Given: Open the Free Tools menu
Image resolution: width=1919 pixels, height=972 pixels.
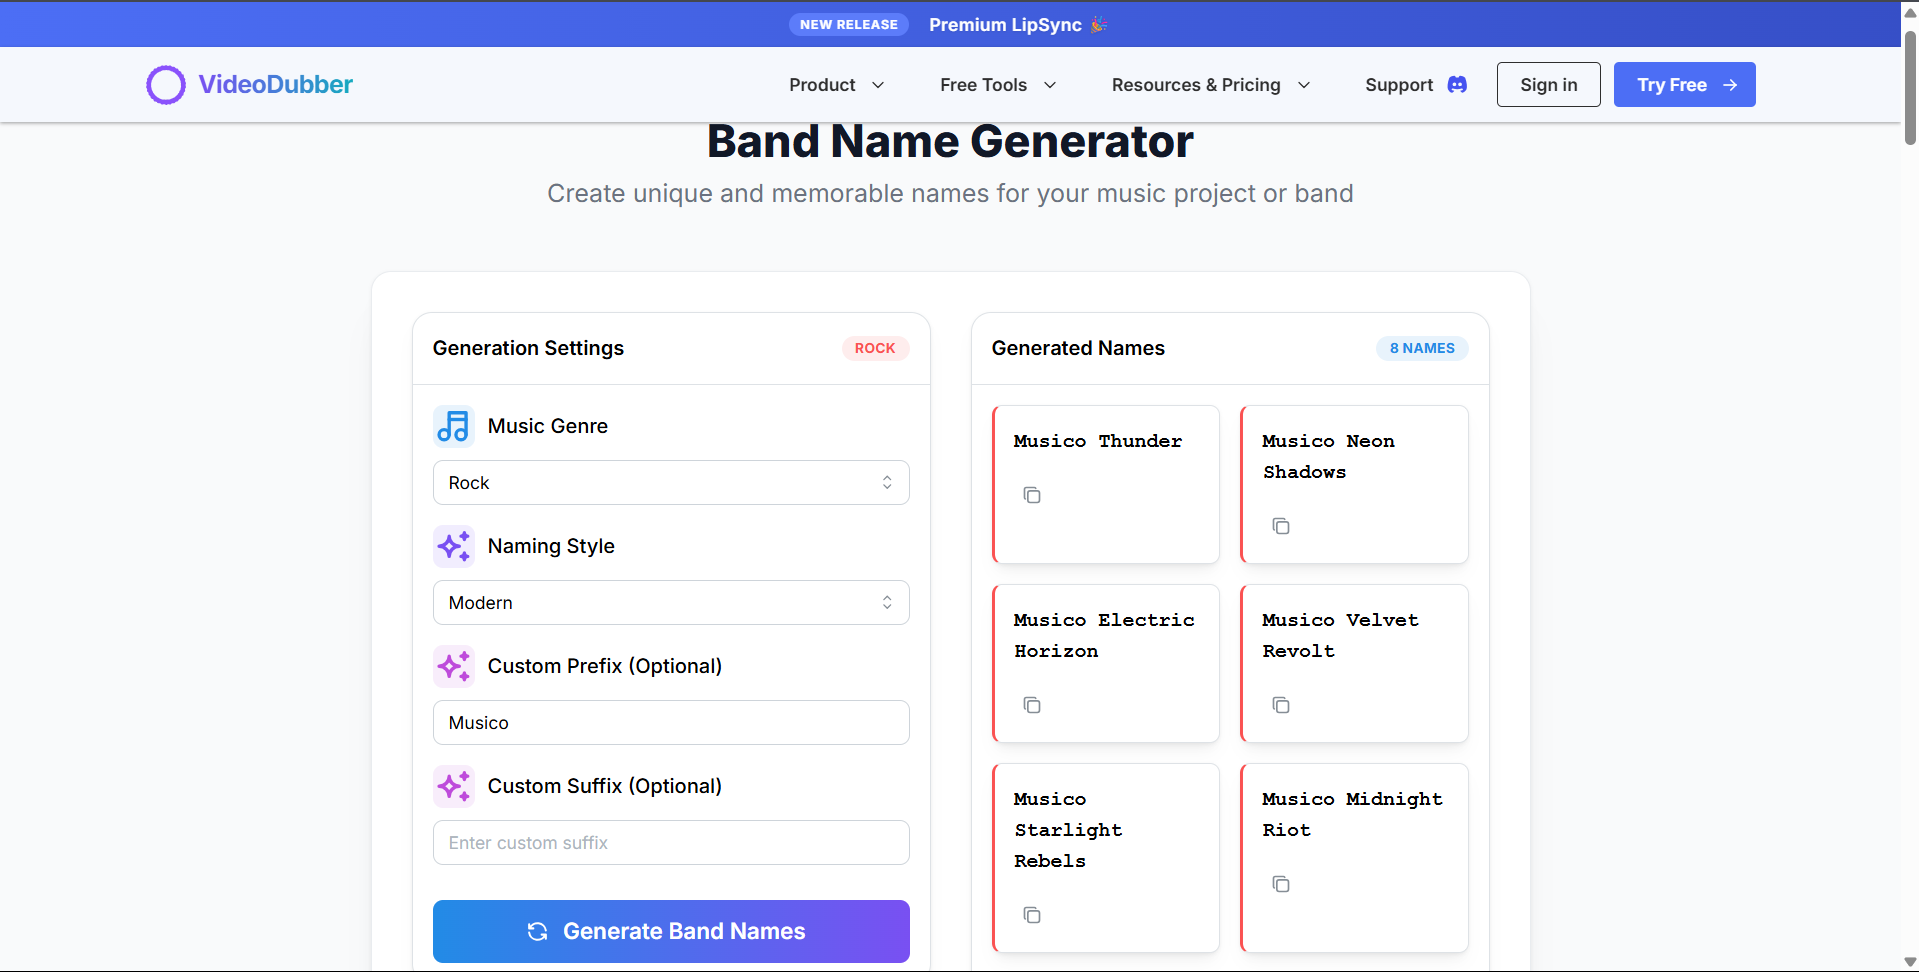Looking at the screenshot, I should [997, 85].
